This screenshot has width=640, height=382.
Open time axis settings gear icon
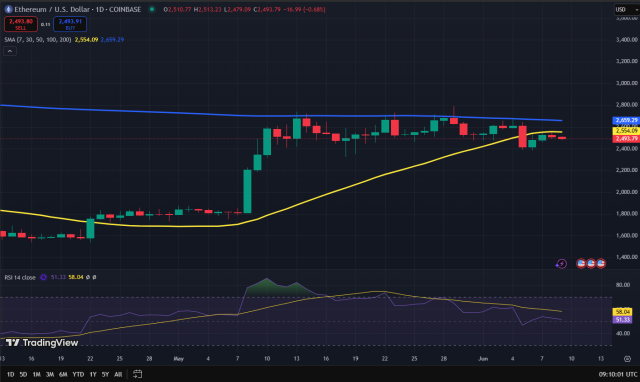[x=627, y=359]
